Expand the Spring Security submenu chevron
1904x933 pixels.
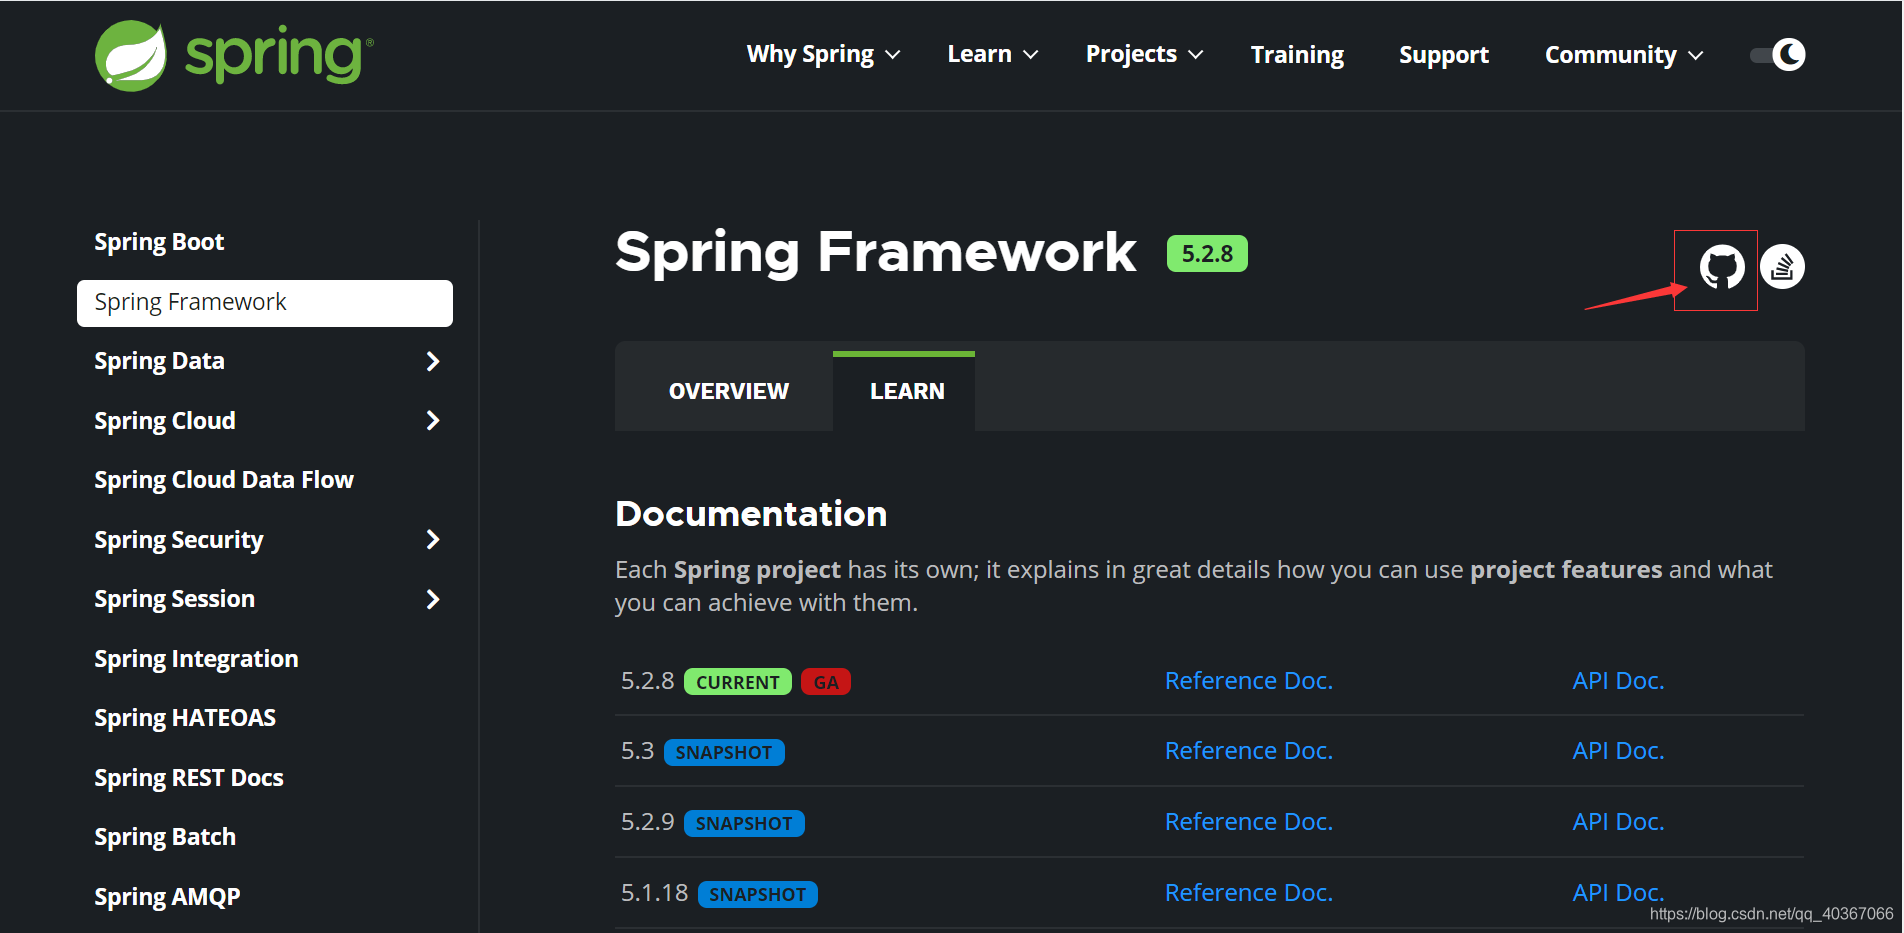click(x=433, y=540)
